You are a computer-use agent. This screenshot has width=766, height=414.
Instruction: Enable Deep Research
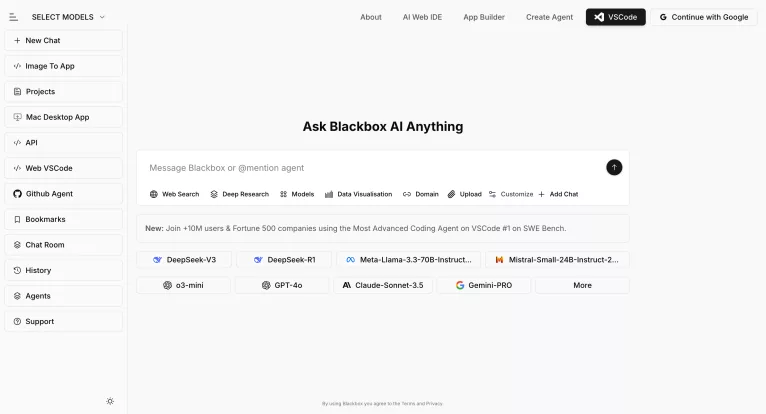click(239, 194)
